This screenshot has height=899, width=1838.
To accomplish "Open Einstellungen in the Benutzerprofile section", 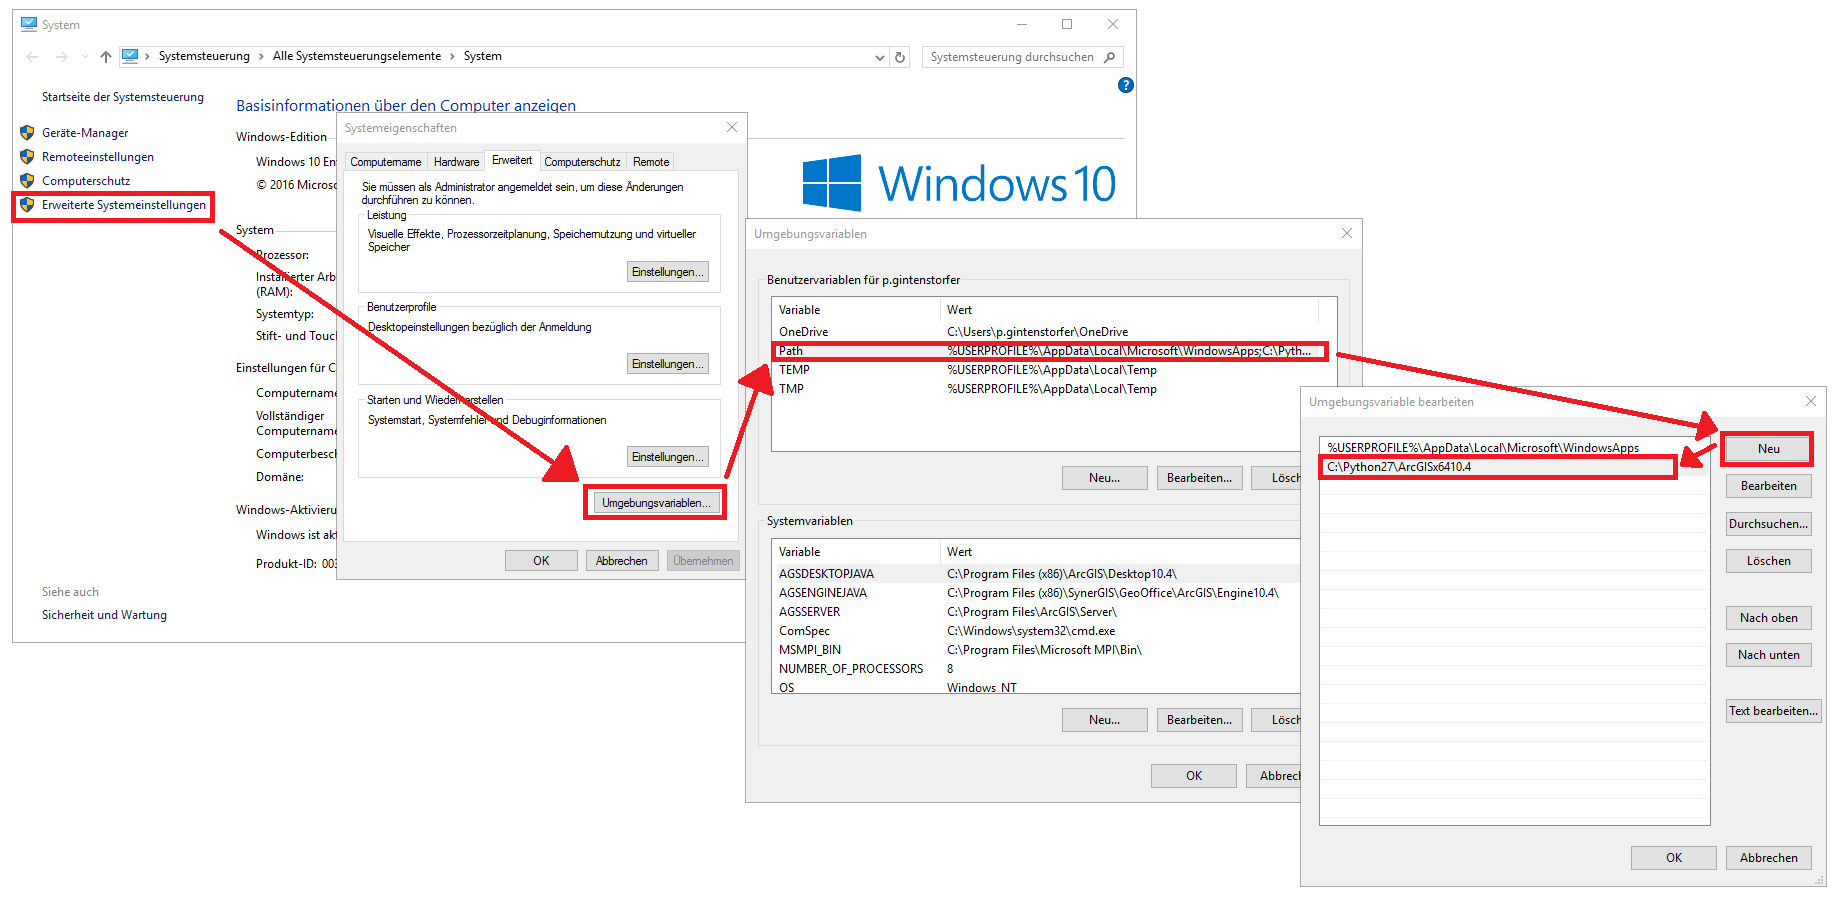I will pos(668,364).
